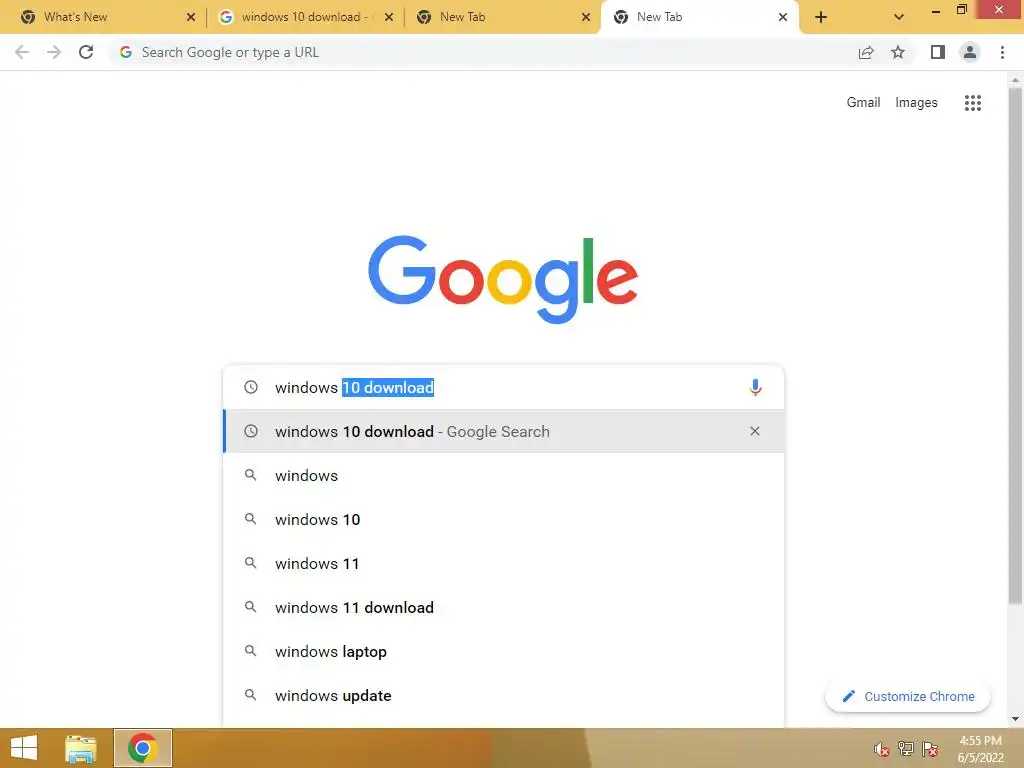Open the Gmail link

(x=863, y=103)
